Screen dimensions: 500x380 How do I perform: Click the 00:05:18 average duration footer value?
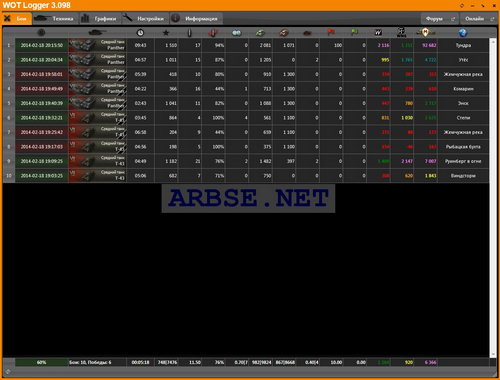click(140, 362)
